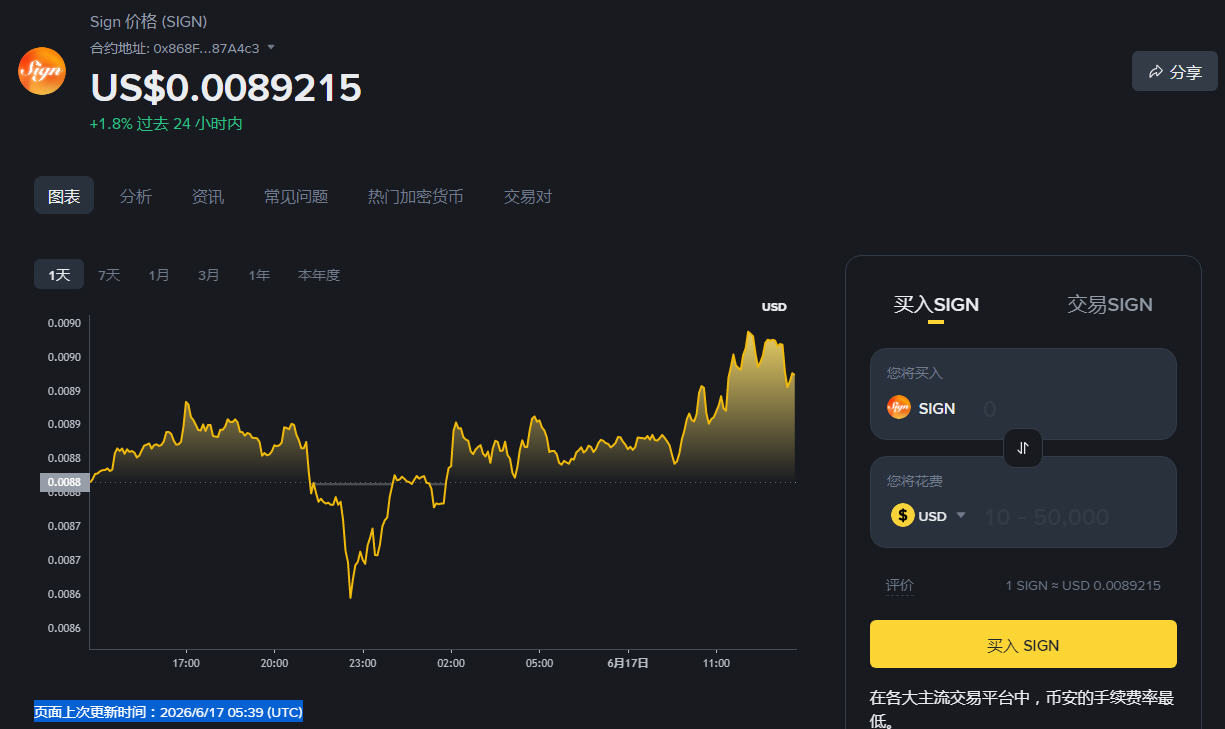Viewport: 1225px width, 729px height.
Task: Select the 1天 chart range
Action: 59,274
